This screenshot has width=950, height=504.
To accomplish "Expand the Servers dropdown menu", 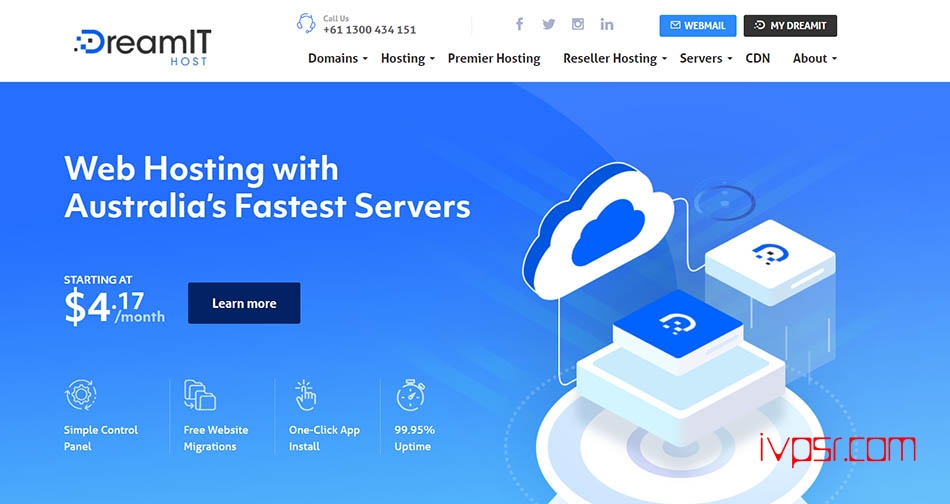I will coord(706,58).
